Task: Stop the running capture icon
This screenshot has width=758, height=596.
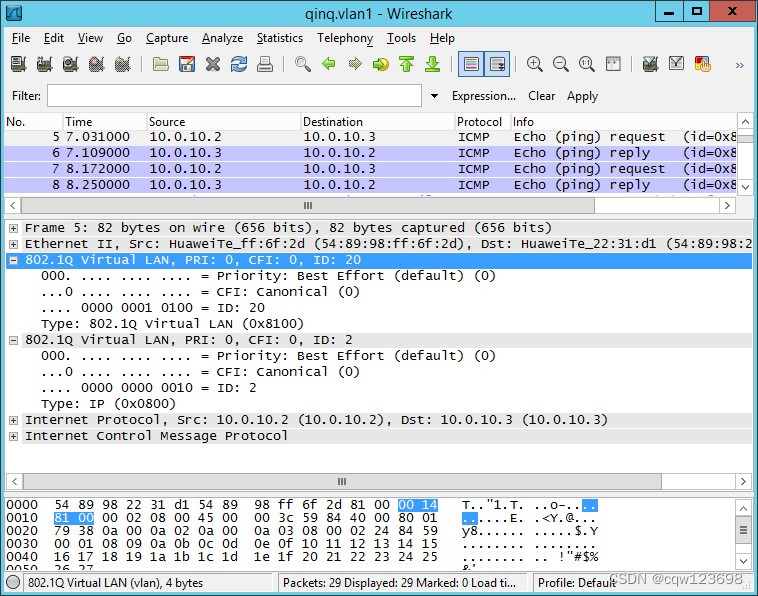Action: (97, 64)
